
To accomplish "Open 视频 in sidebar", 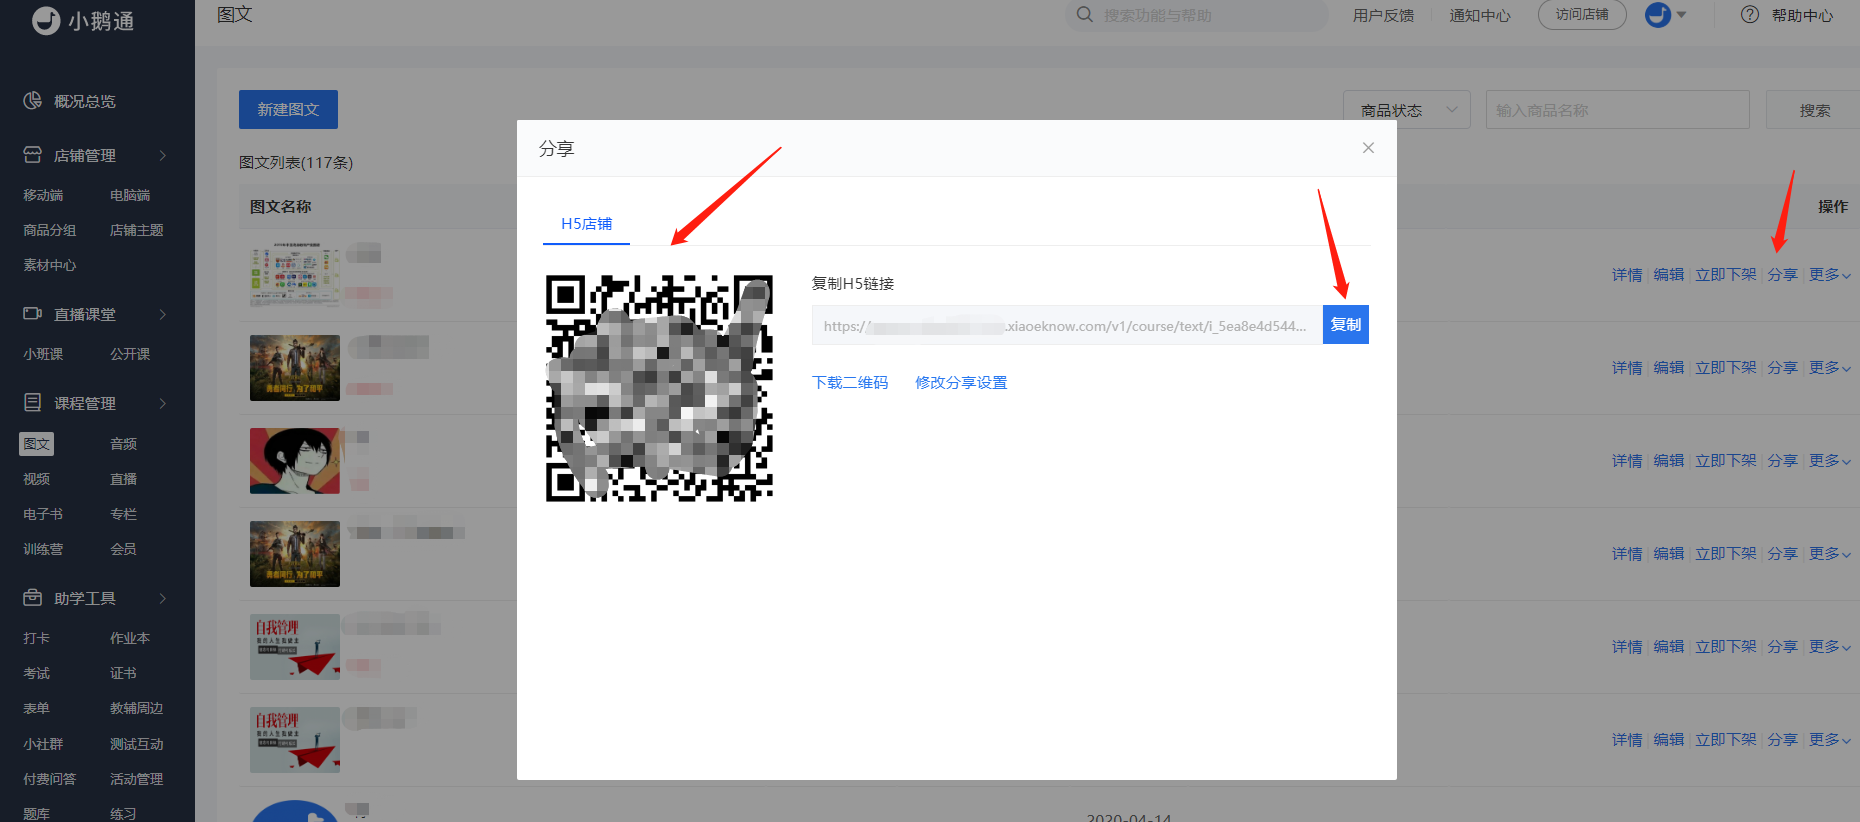I will 37,479.
